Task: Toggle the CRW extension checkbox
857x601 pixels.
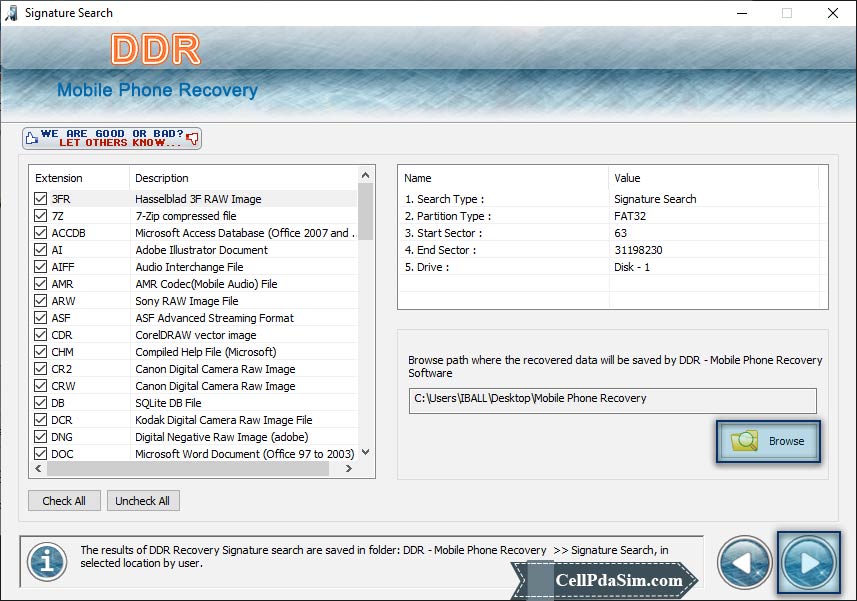Action: point(40,385)
